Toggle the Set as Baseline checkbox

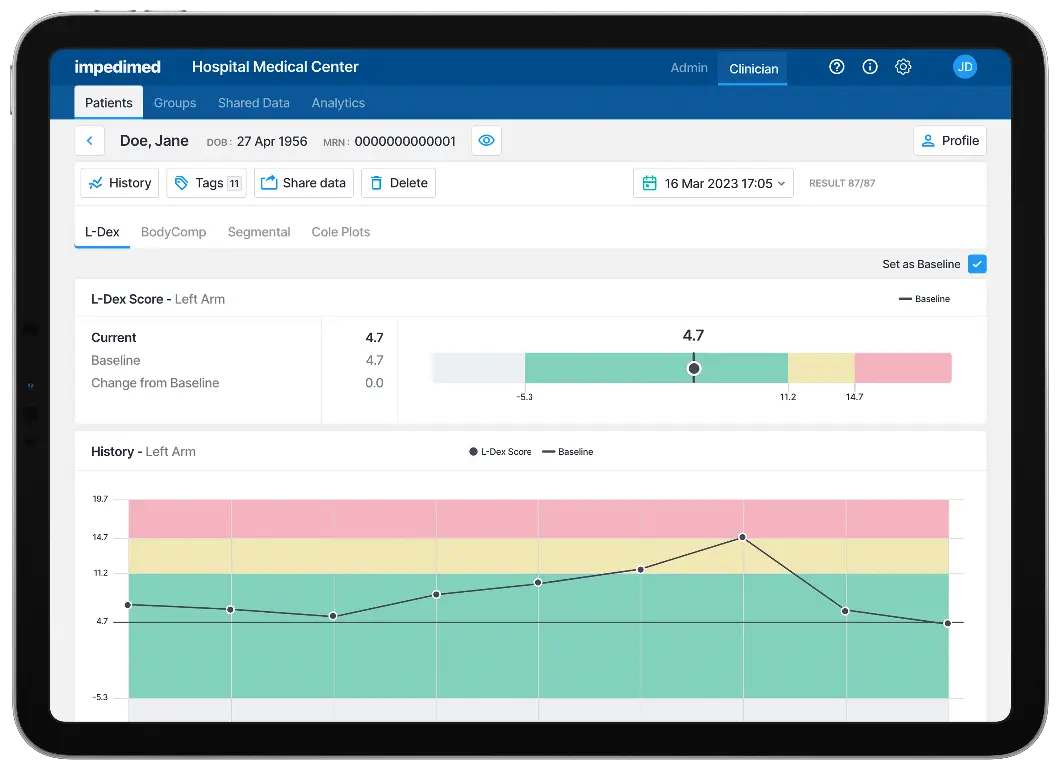(x=977, y=264)
